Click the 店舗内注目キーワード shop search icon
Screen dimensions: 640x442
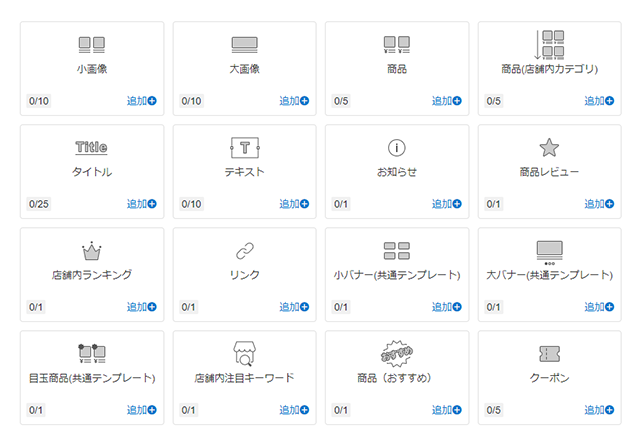tap(245, 354)
